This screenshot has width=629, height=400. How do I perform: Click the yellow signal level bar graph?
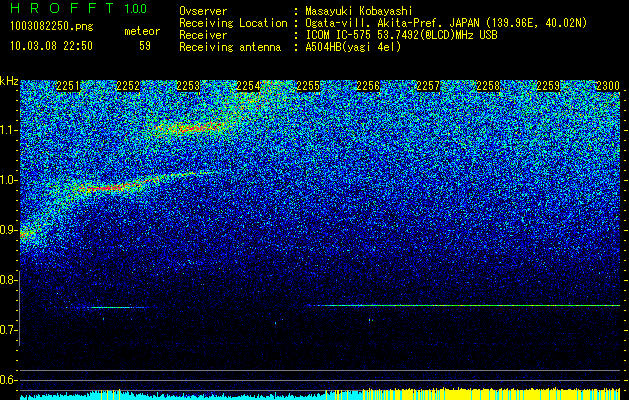click(491, 394)
